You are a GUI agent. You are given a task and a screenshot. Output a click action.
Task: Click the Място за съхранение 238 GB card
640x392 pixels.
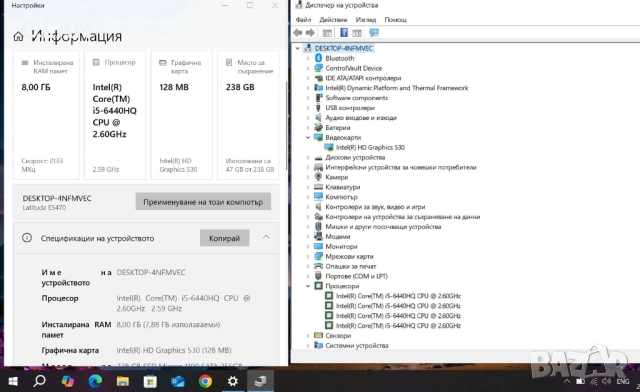[249, 115]
